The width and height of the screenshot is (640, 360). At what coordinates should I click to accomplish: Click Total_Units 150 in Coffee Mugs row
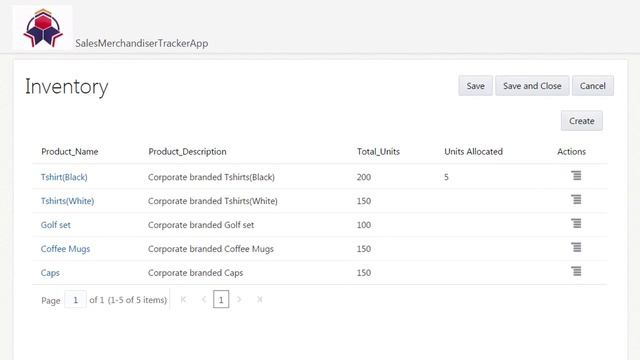coord(364,249)
